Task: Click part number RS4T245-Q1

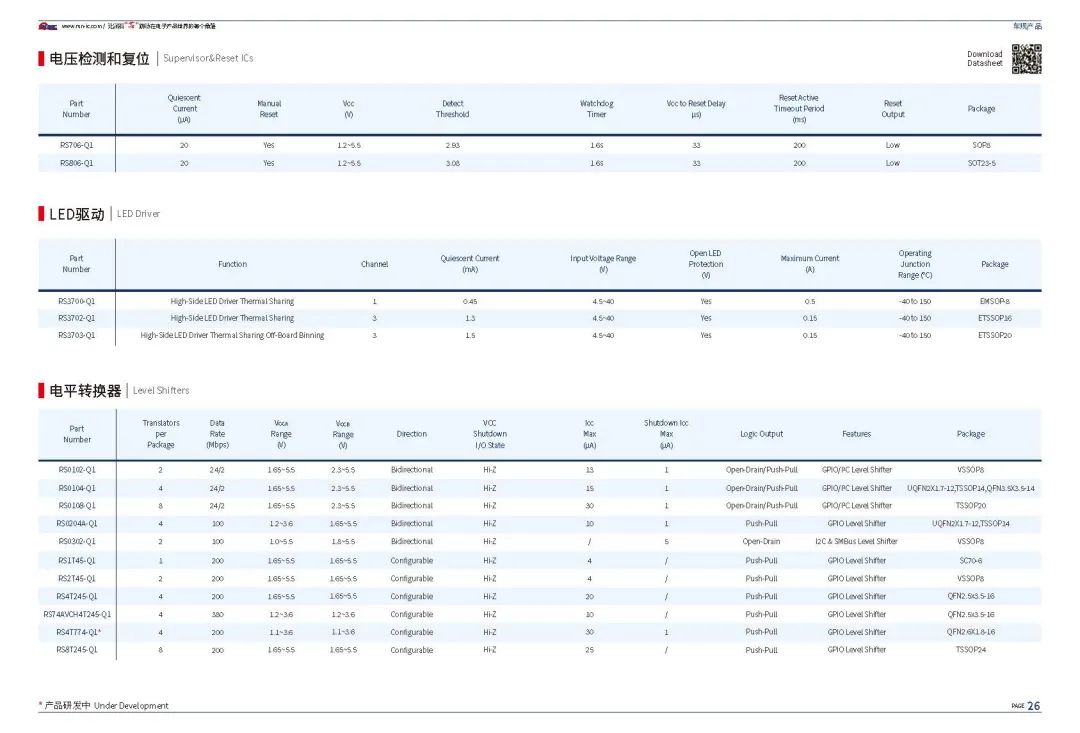Action: coord(77,597)
